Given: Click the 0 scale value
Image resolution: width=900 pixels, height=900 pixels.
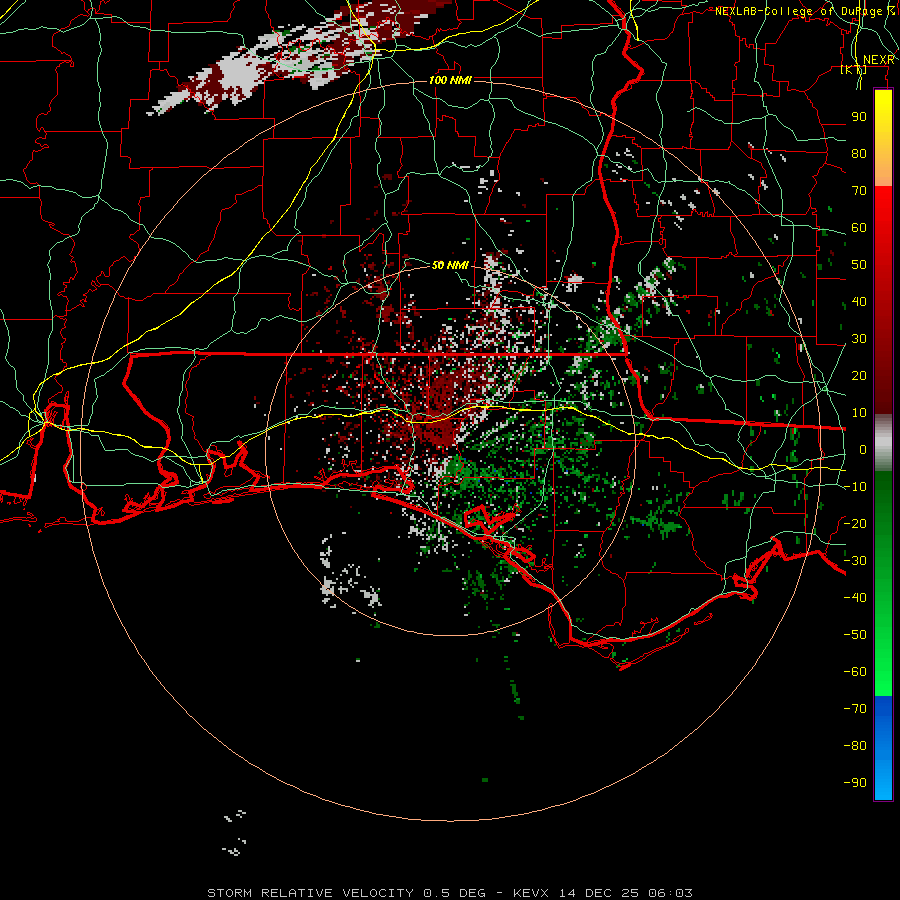Looking at the screenshot, I should 863,450.
